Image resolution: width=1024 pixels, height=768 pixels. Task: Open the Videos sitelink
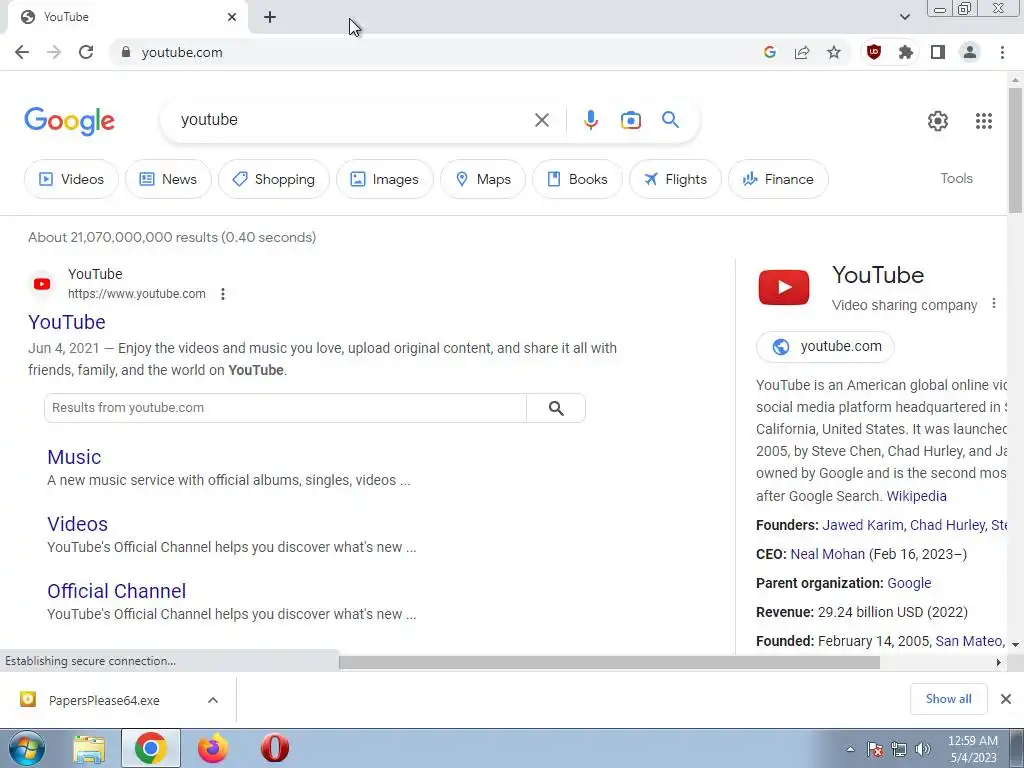click(77, 524)
